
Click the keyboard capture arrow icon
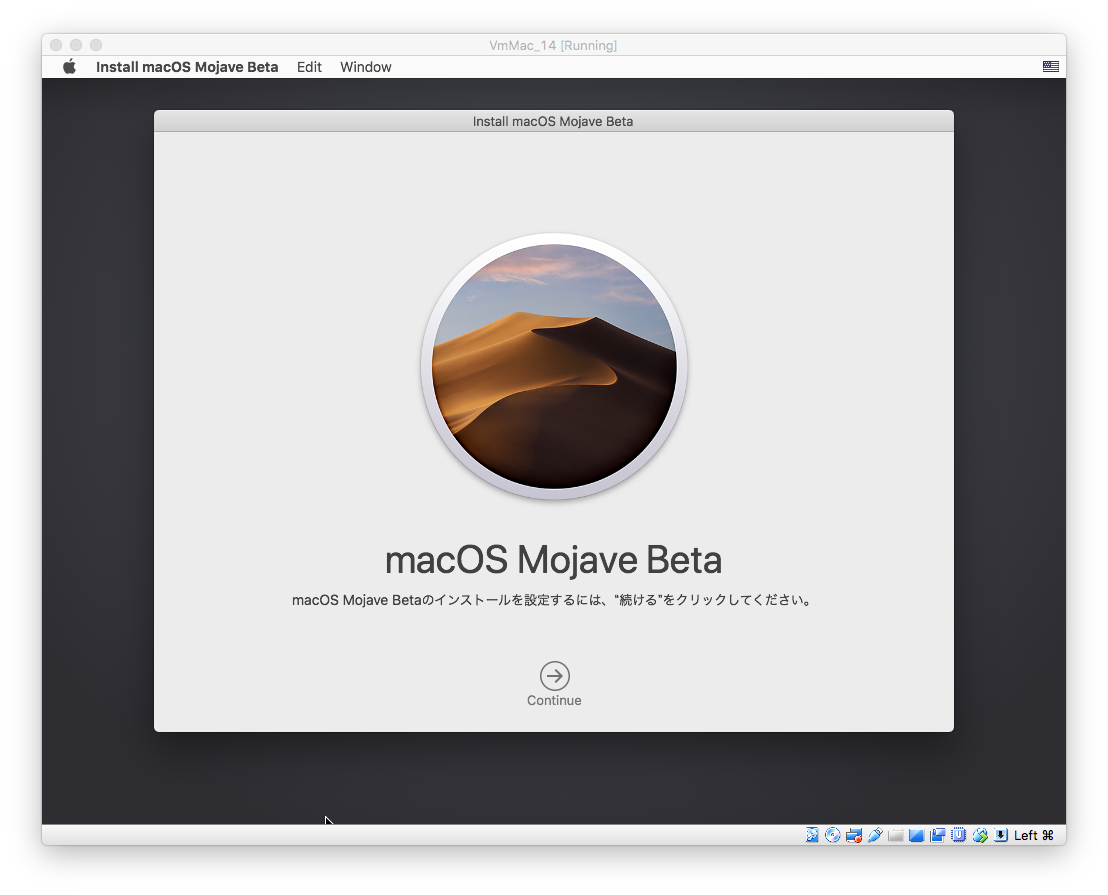point(1000,835)
